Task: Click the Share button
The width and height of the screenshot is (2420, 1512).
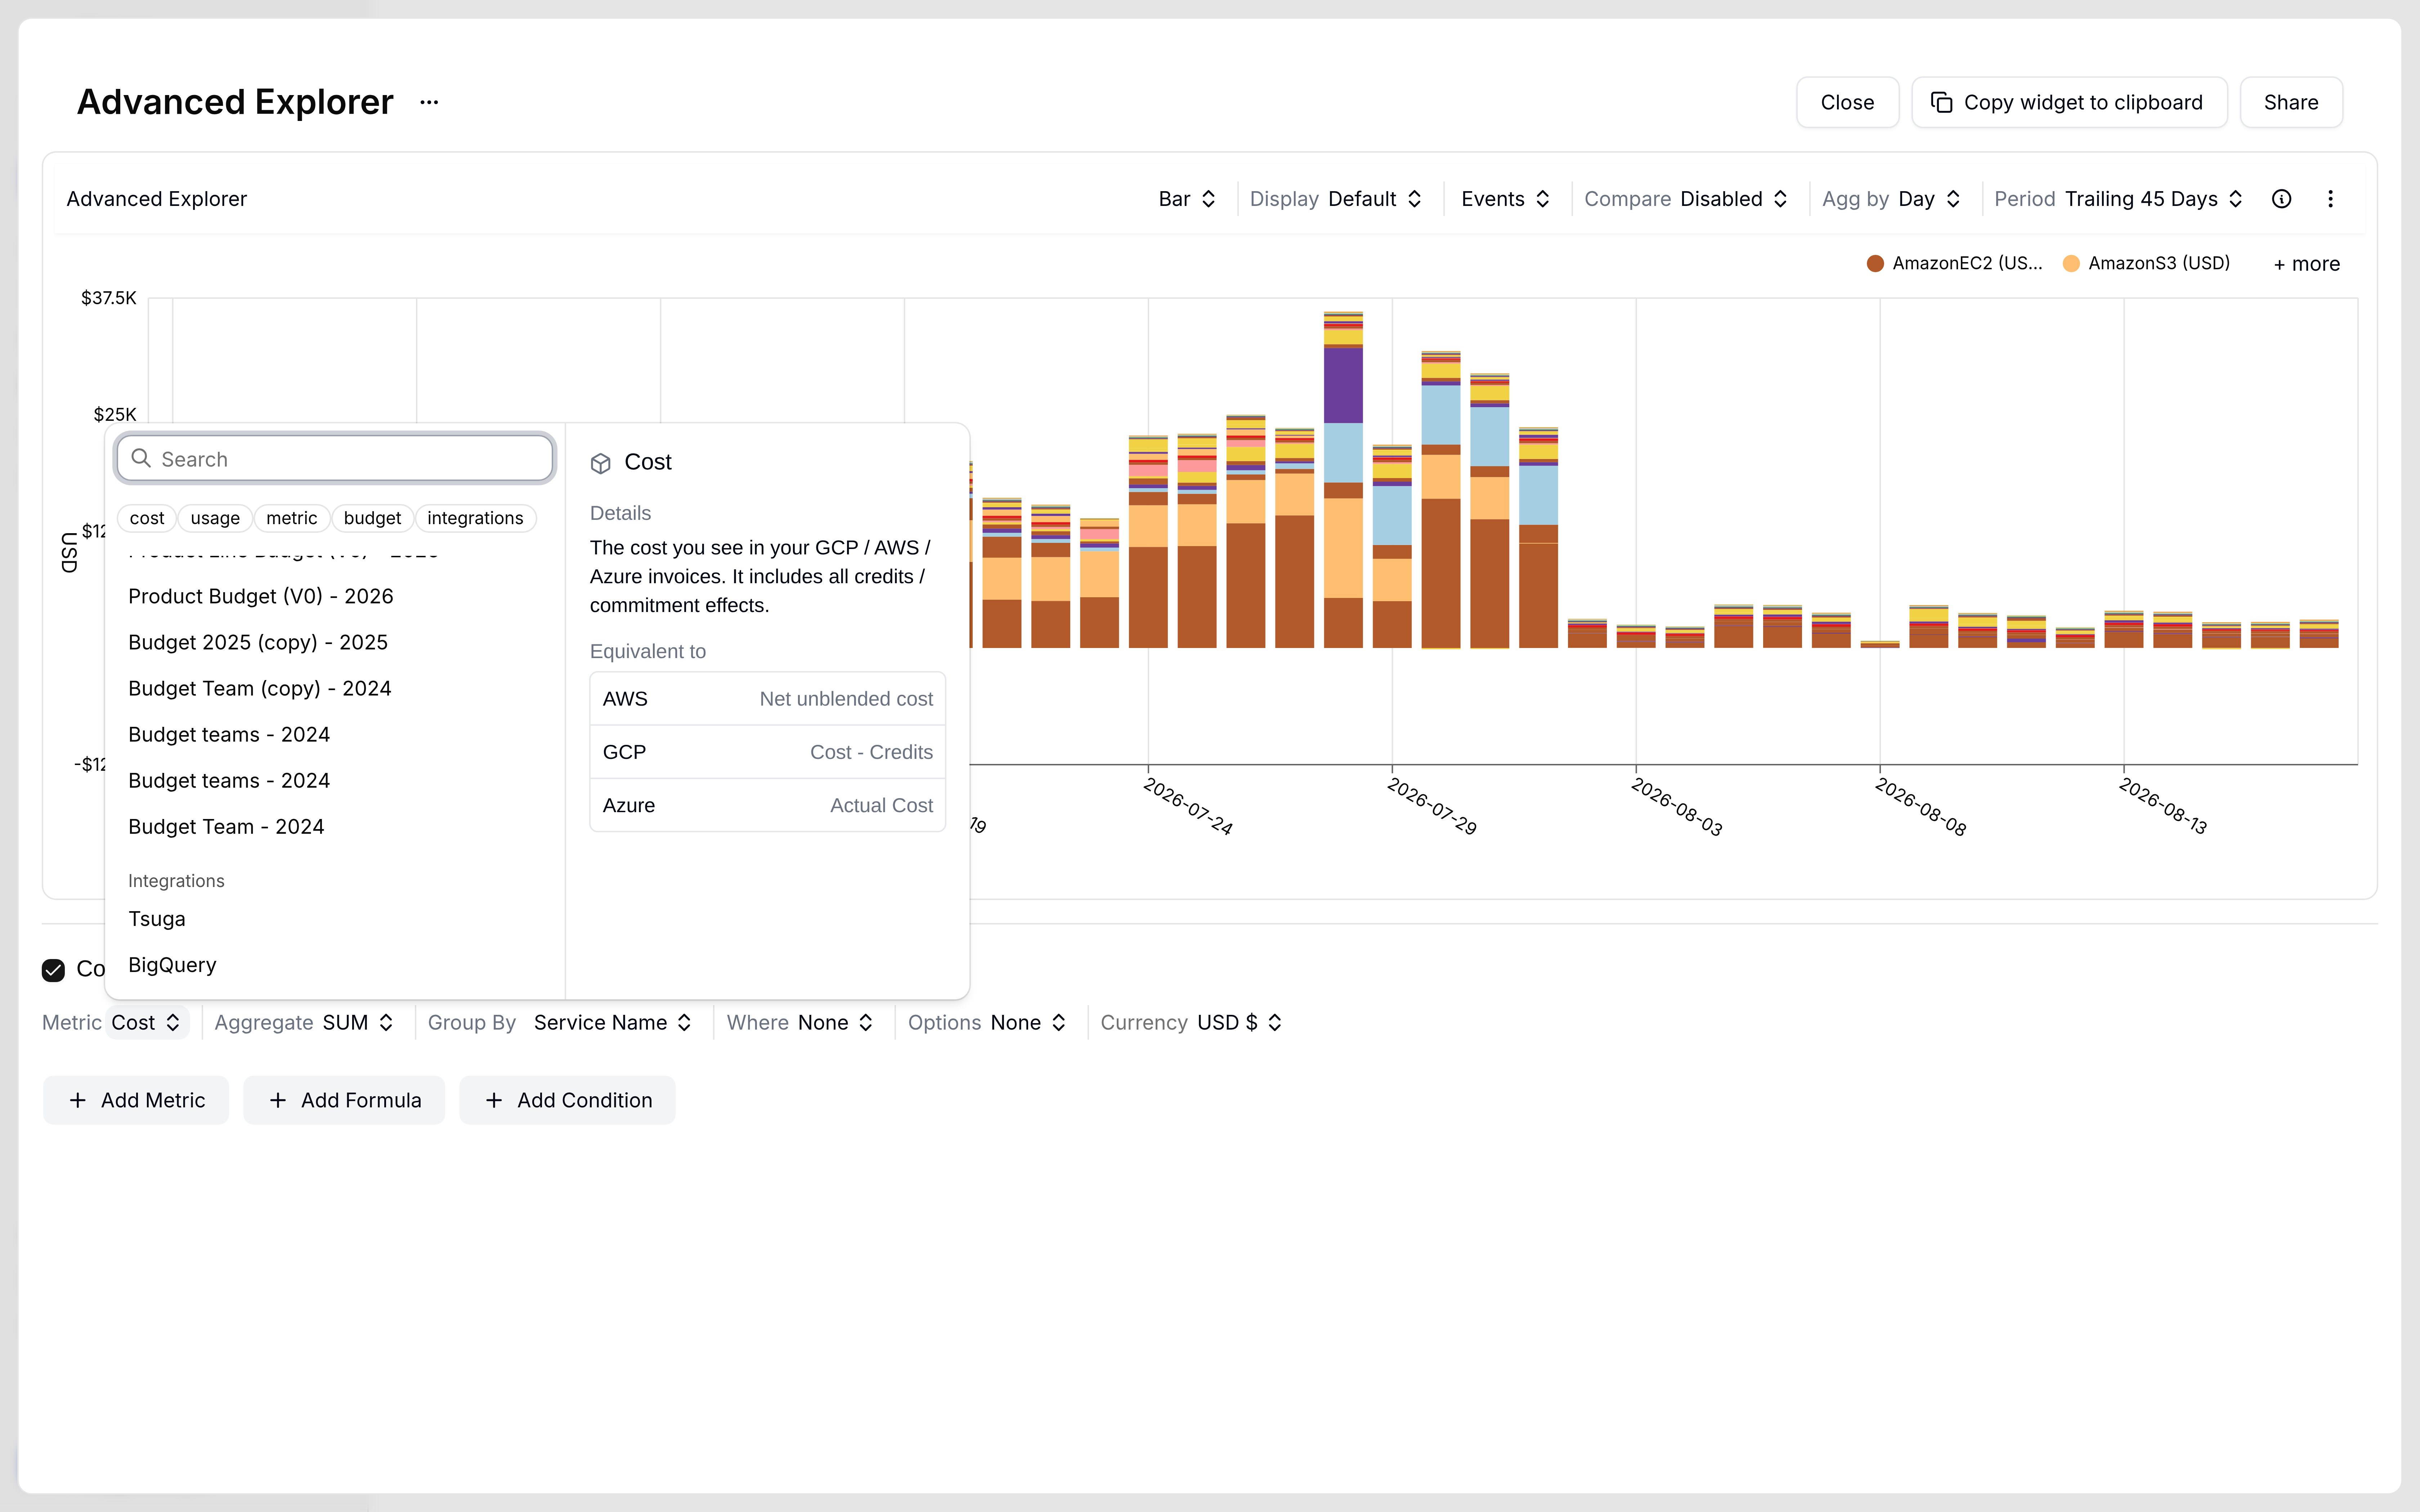Action: [2291, 102]
